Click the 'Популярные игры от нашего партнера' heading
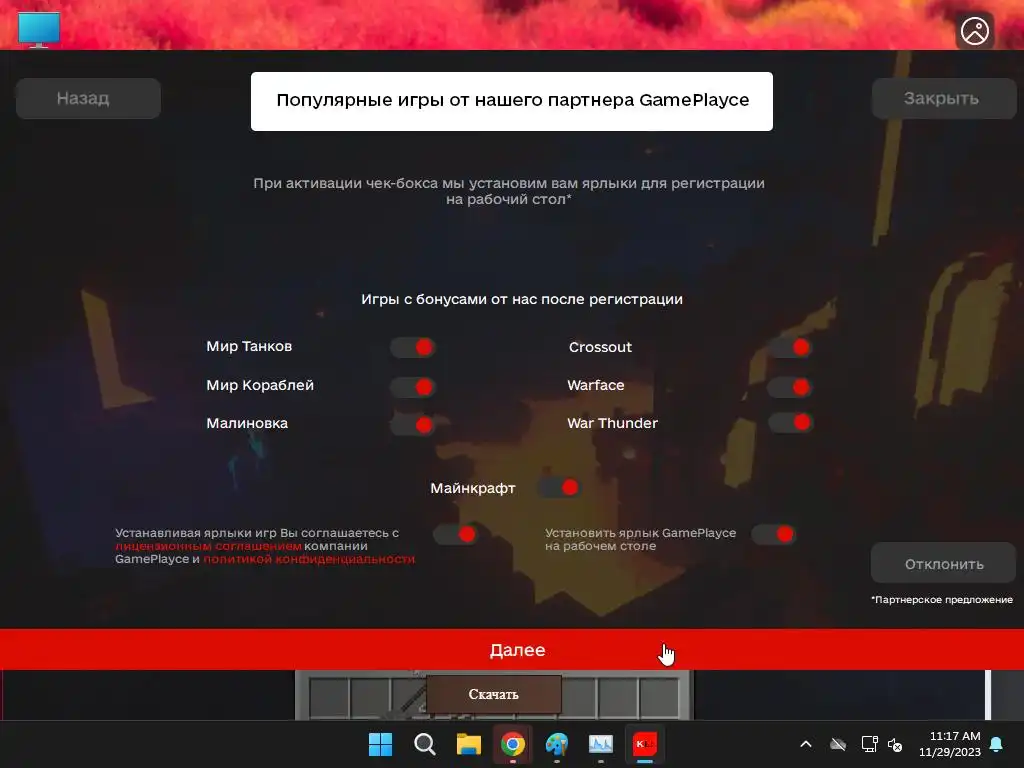The width and height of the screenshot is (1024, 768). click(512, 101)
